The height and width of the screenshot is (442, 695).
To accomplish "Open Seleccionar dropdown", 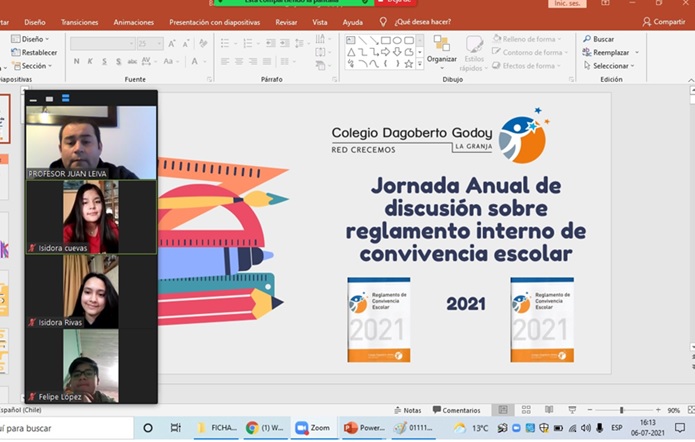I will 609,66.
